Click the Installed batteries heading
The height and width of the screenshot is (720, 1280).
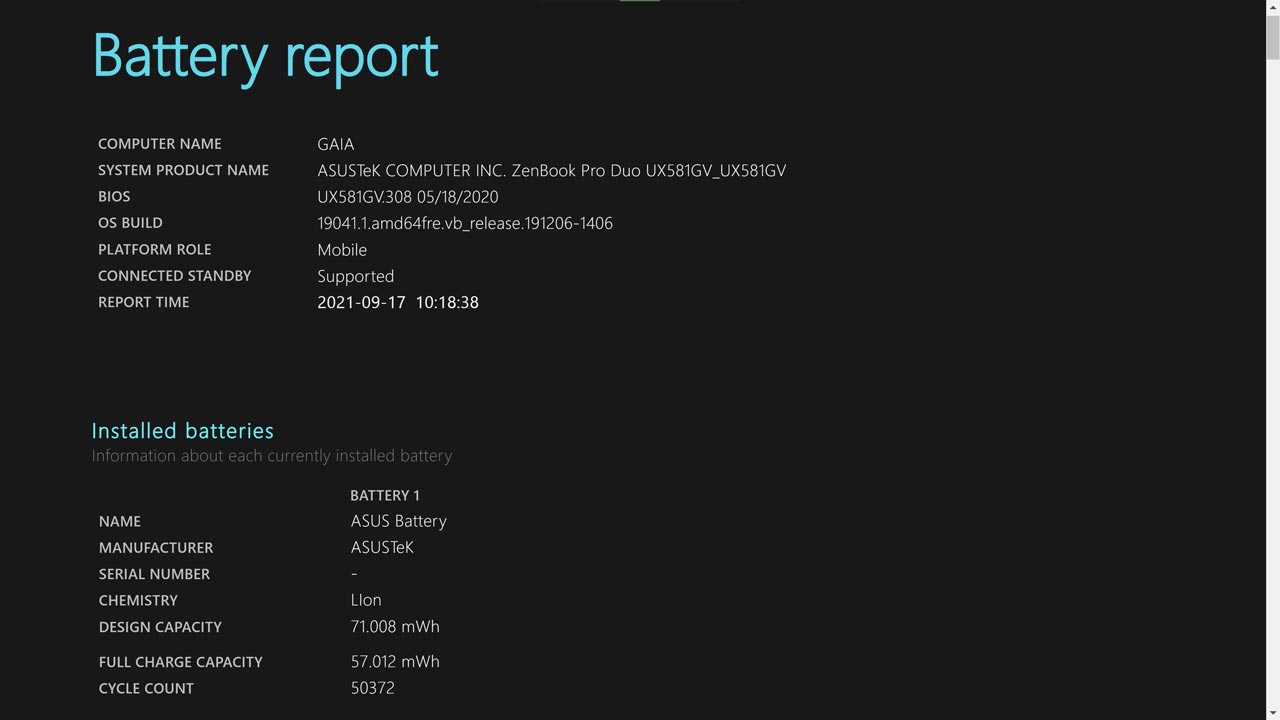pos(182,431)
